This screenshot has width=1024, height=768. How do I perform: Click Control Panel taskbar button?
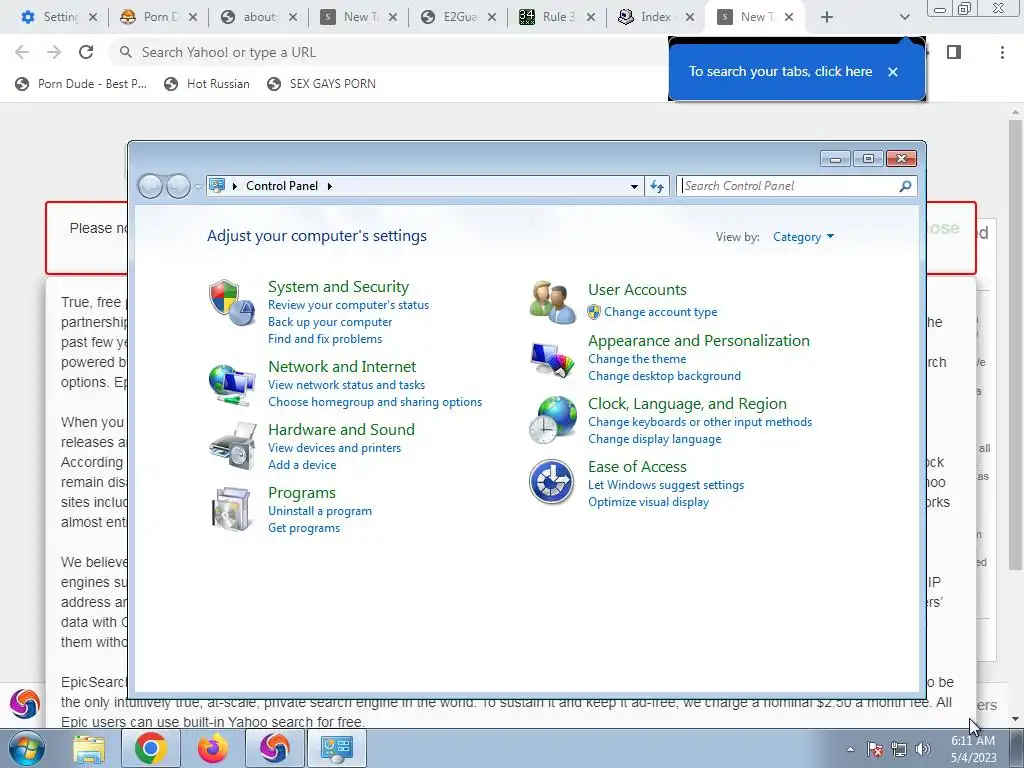[336, 748]
